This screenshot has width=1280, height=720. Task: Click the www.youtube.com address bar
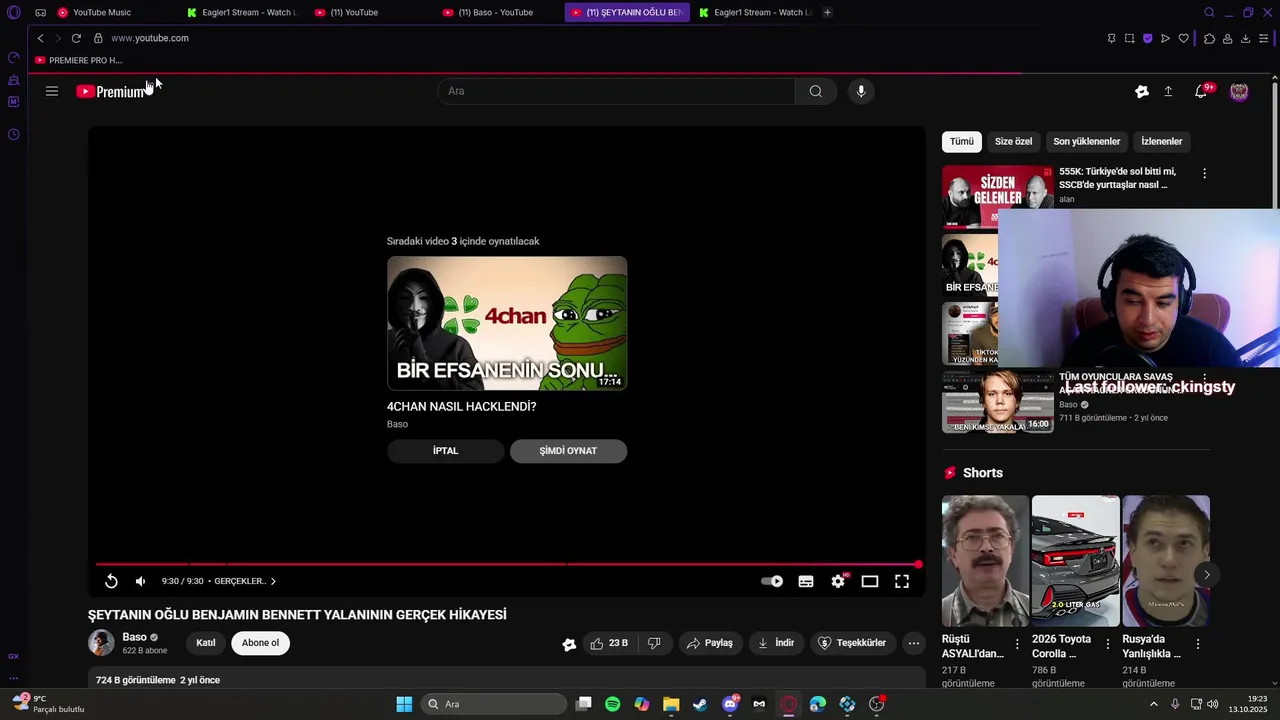point(150,38)
